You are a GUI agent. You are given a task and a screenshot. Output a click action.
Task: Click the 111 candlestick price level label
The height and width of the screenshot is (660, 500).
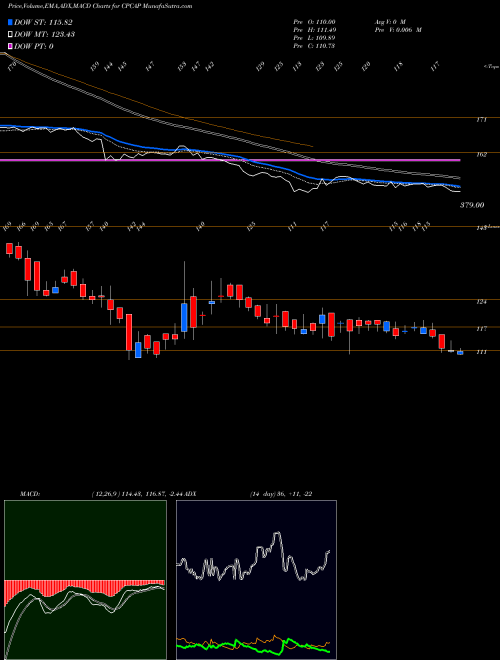pyautogui.click(x=481, y=352)
